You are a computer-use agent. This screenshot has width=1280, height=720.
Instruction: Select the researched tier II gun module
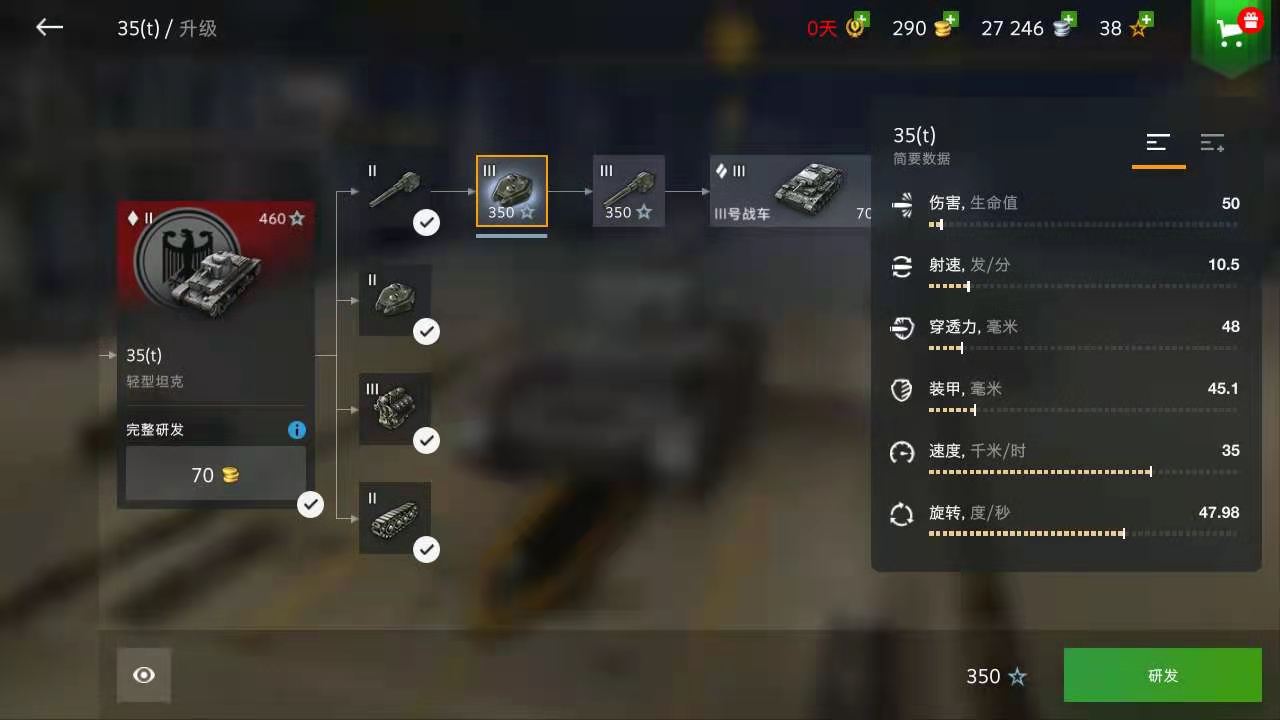point(395,191)
